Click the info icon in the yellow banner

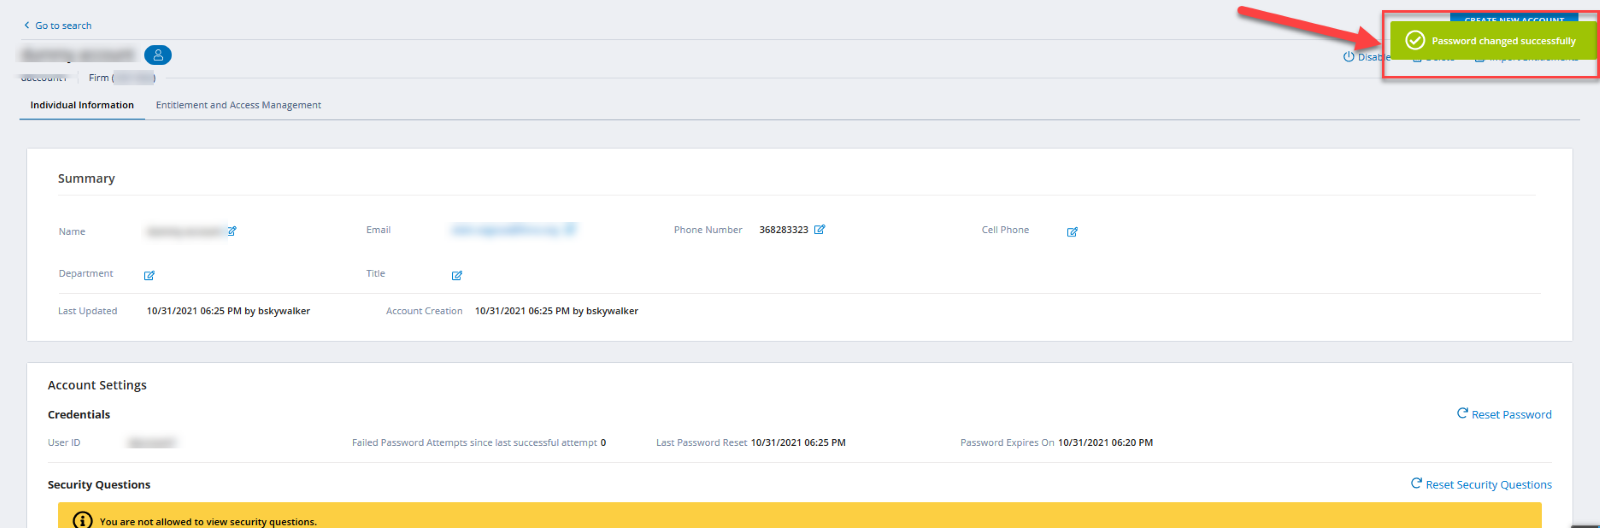pos(83,520)
